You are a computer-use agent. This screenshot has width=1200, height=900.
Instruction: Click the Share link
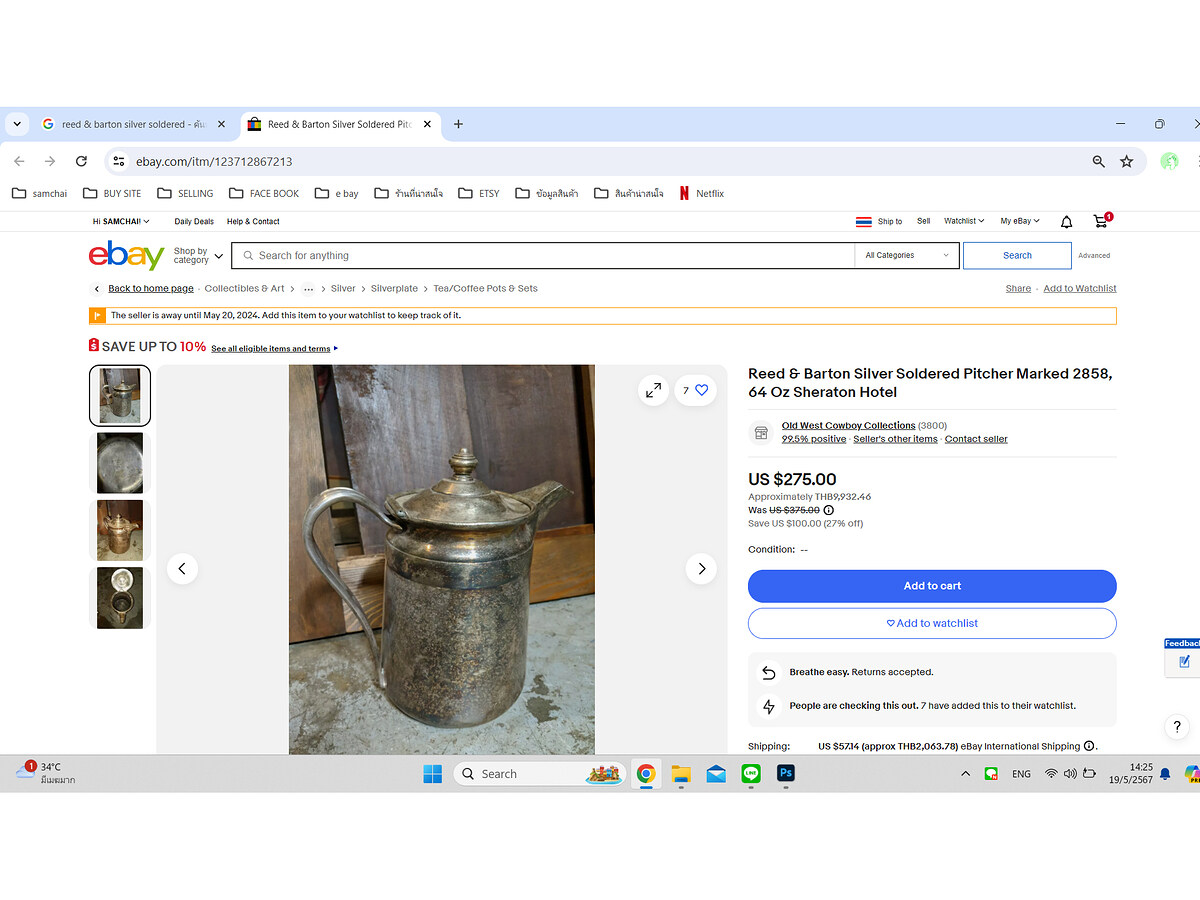click(x=1018, y=288)
